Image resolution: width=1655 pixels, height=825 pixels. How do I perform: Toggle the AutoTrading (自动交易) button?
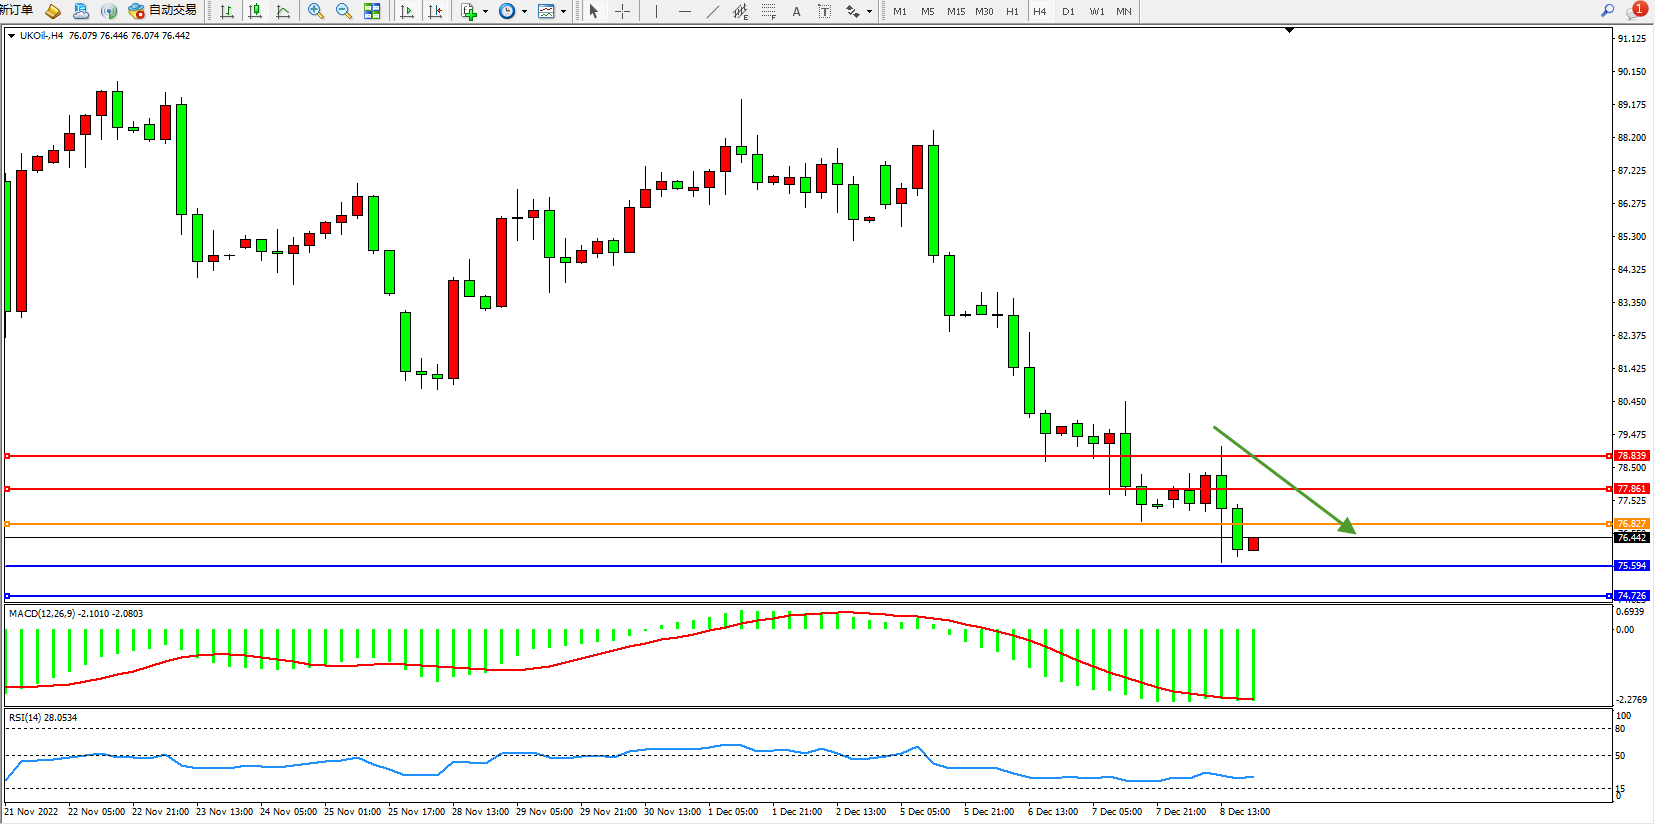pos(162,11)
